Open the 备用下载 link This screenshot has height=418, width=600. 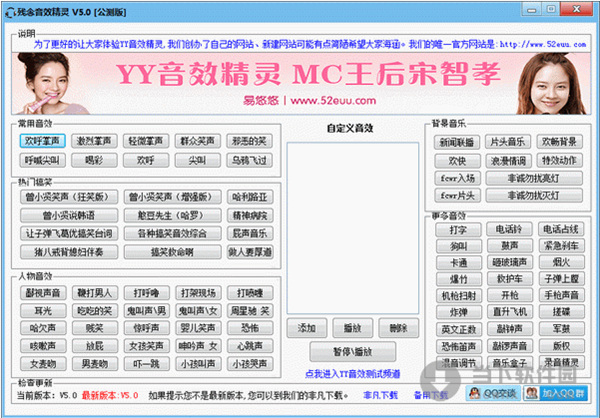coord(431,395)
